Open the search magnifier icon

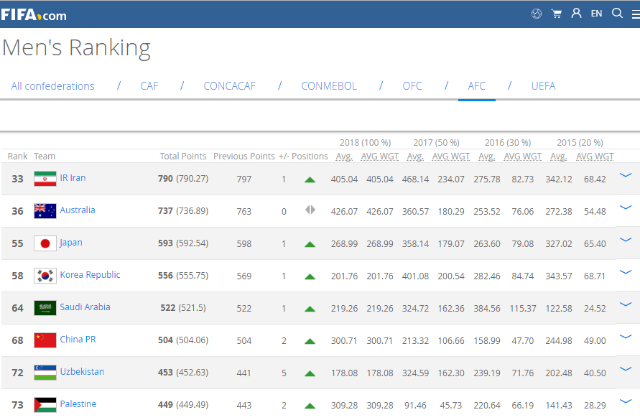point(617,13)
